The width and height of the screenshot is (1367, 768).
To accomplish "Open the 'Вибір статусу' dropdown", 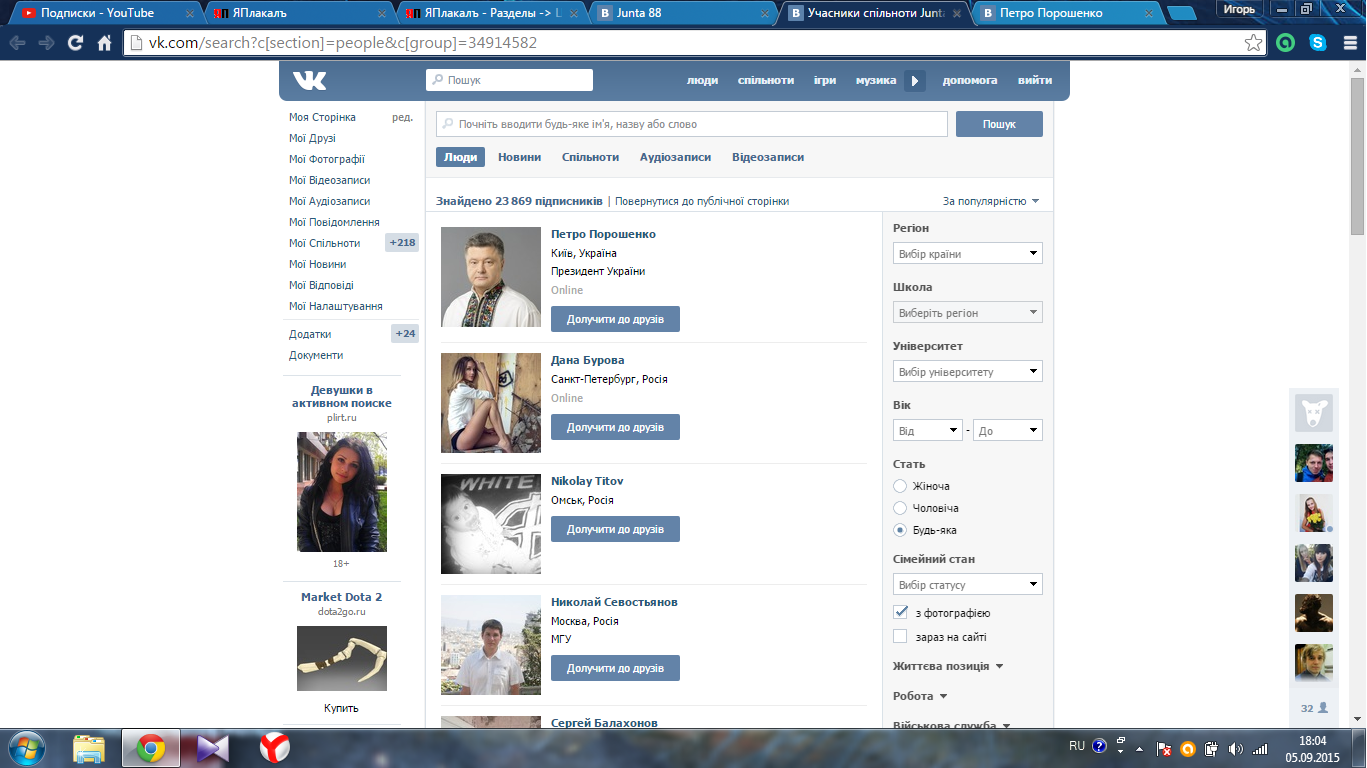I will coord(968,584).
